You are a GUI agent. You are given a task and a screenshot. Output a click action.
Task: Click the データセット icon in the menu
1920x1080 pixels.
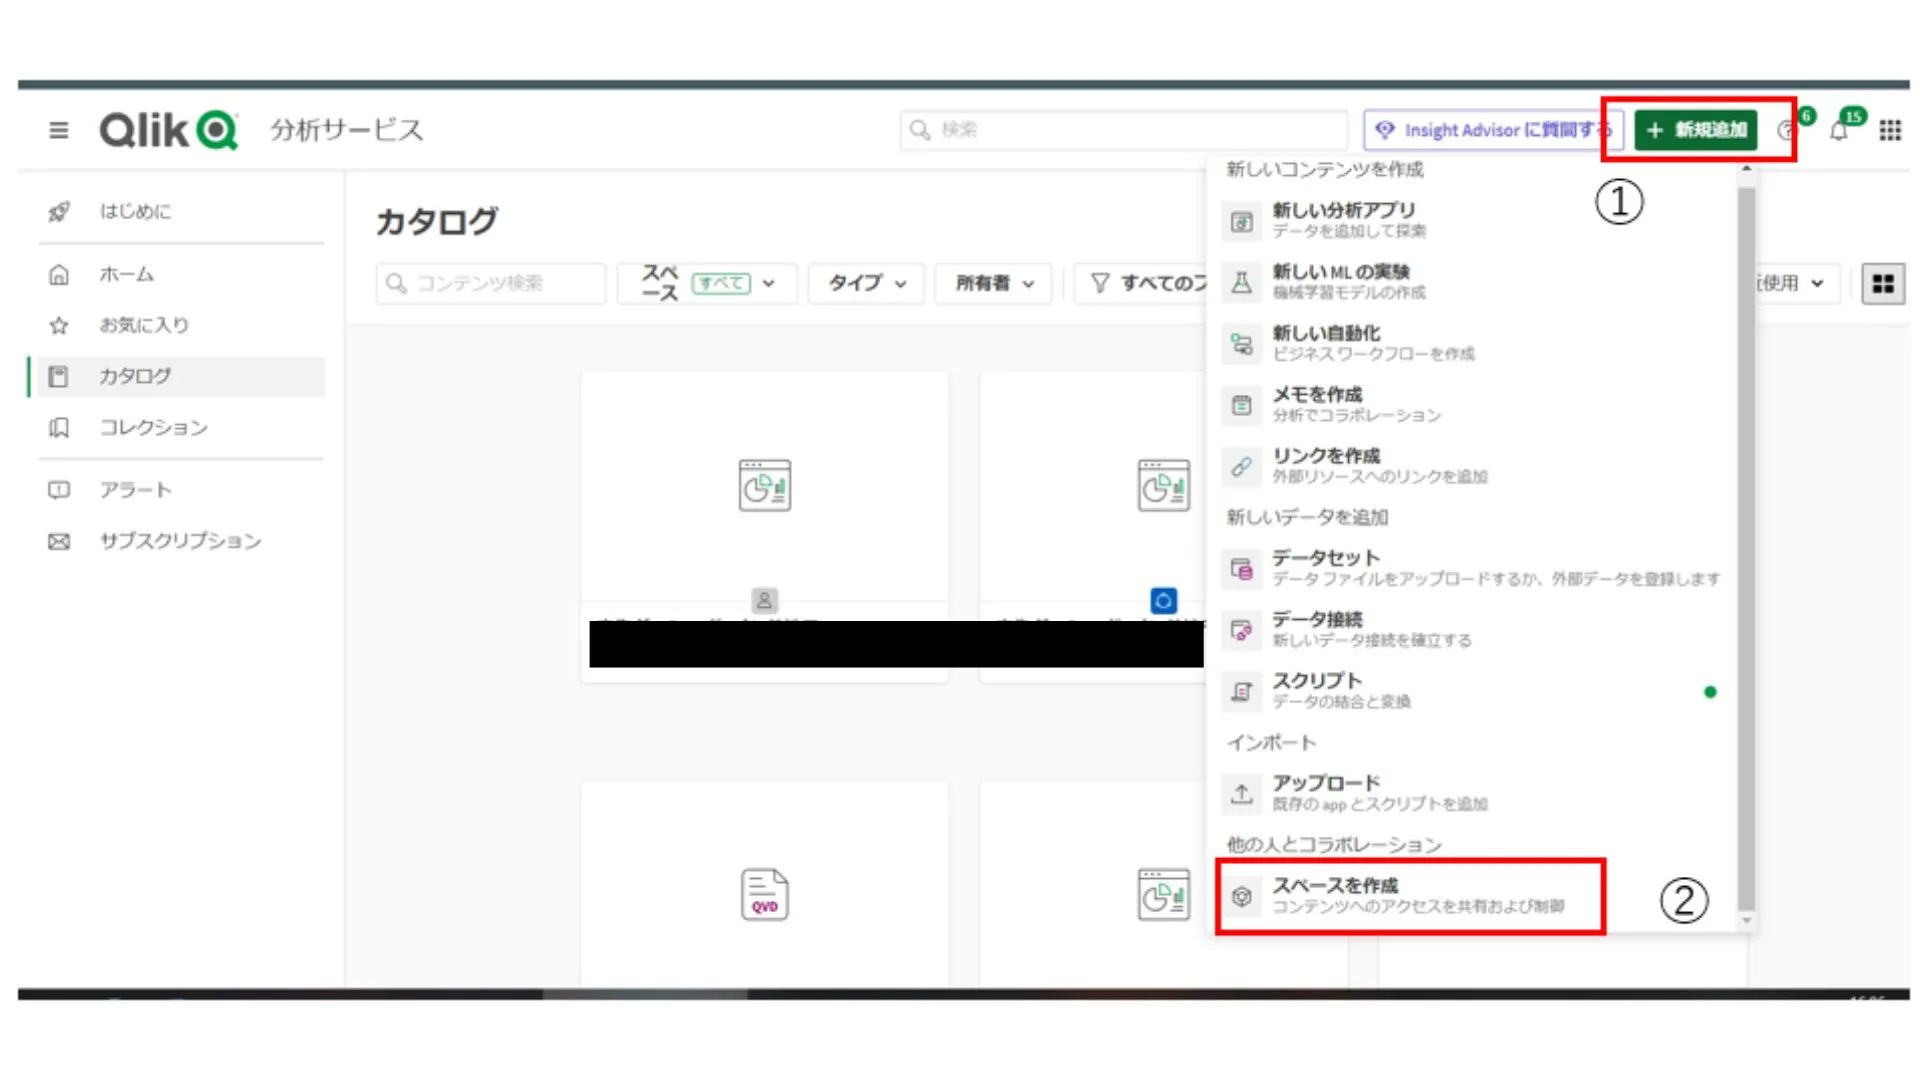click(1242, 568)
